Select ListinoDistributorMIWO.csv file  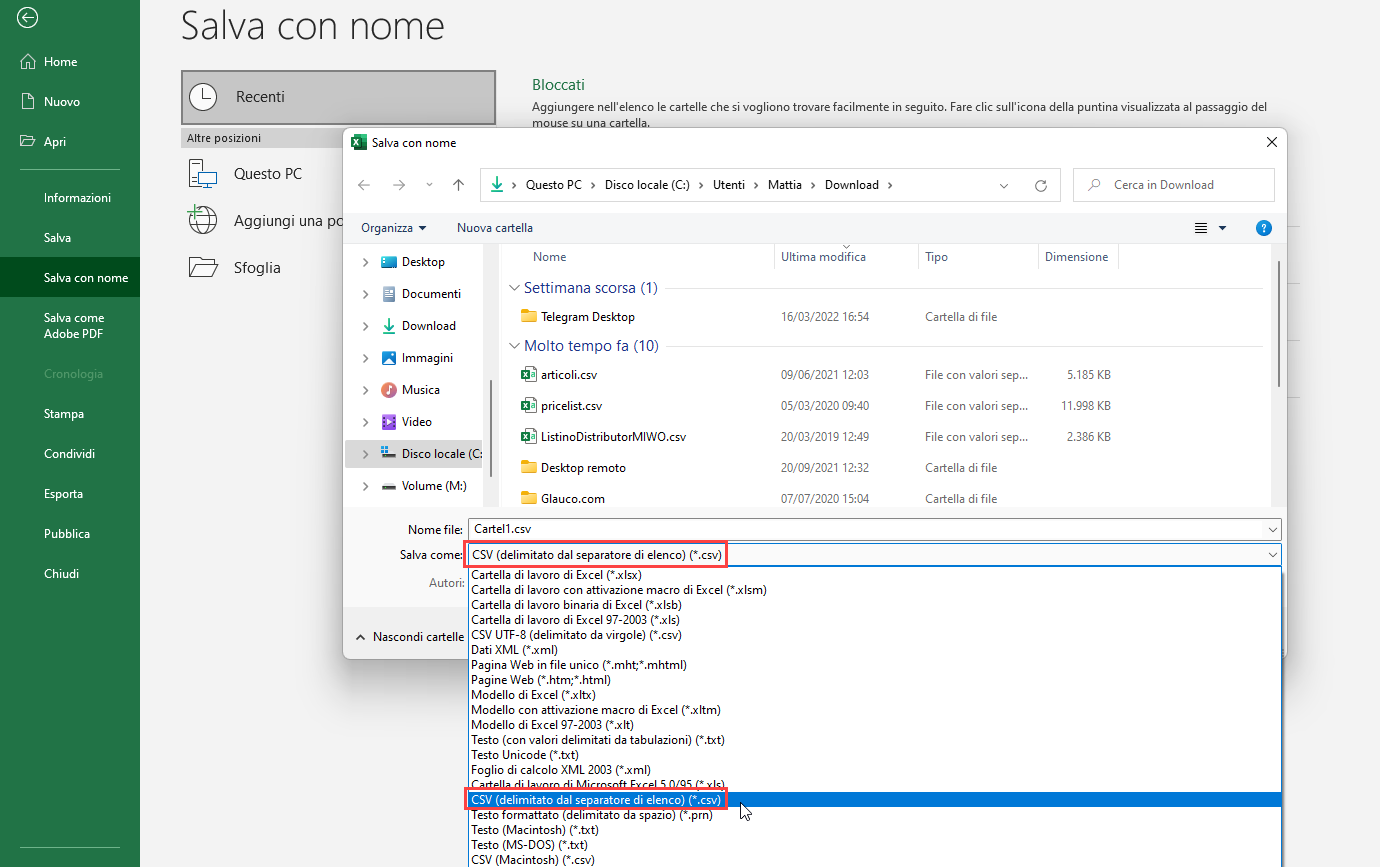613,437
